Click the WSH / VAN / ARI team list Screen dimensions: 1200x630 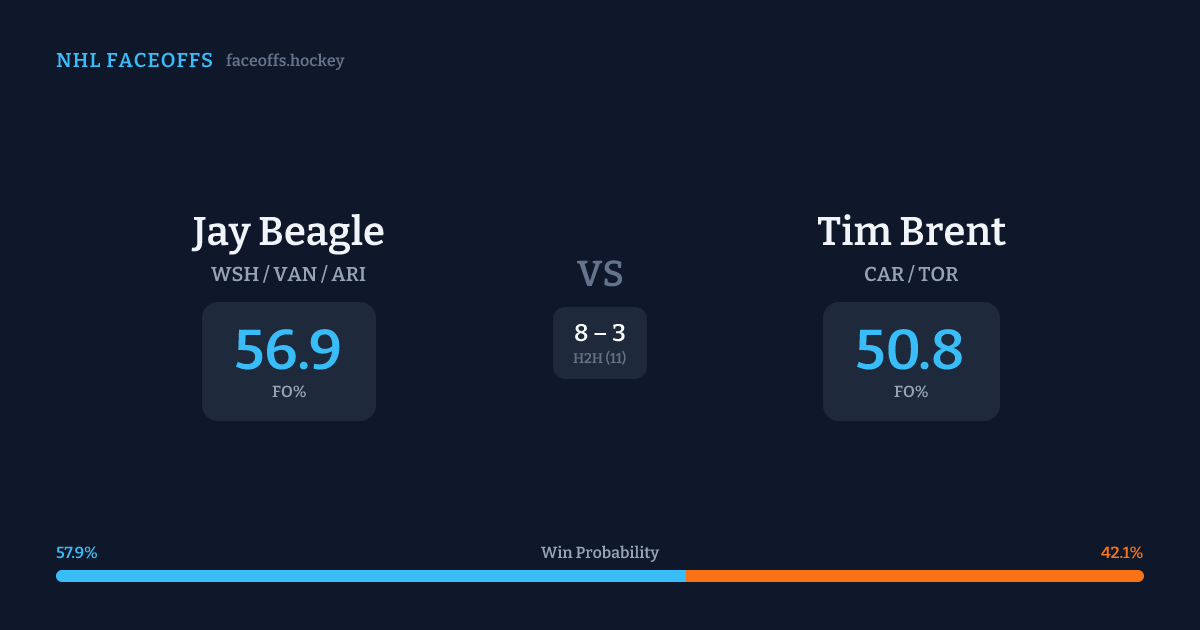point(288,274)
